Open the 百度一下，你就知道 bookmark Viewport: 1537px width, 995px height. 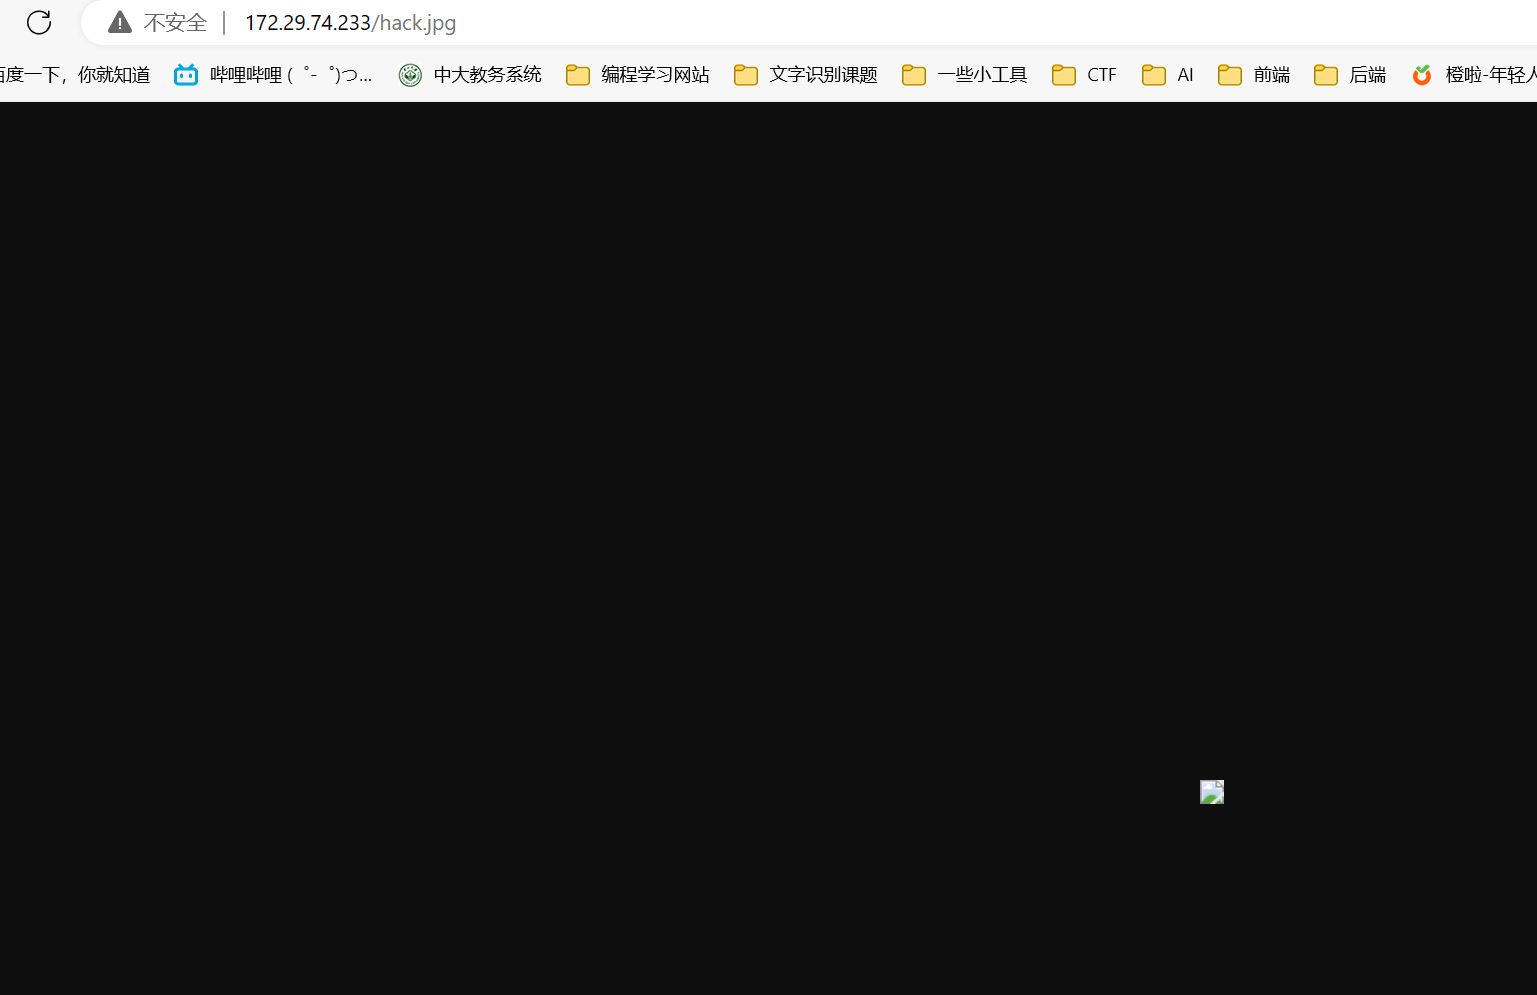click(75, 75)
